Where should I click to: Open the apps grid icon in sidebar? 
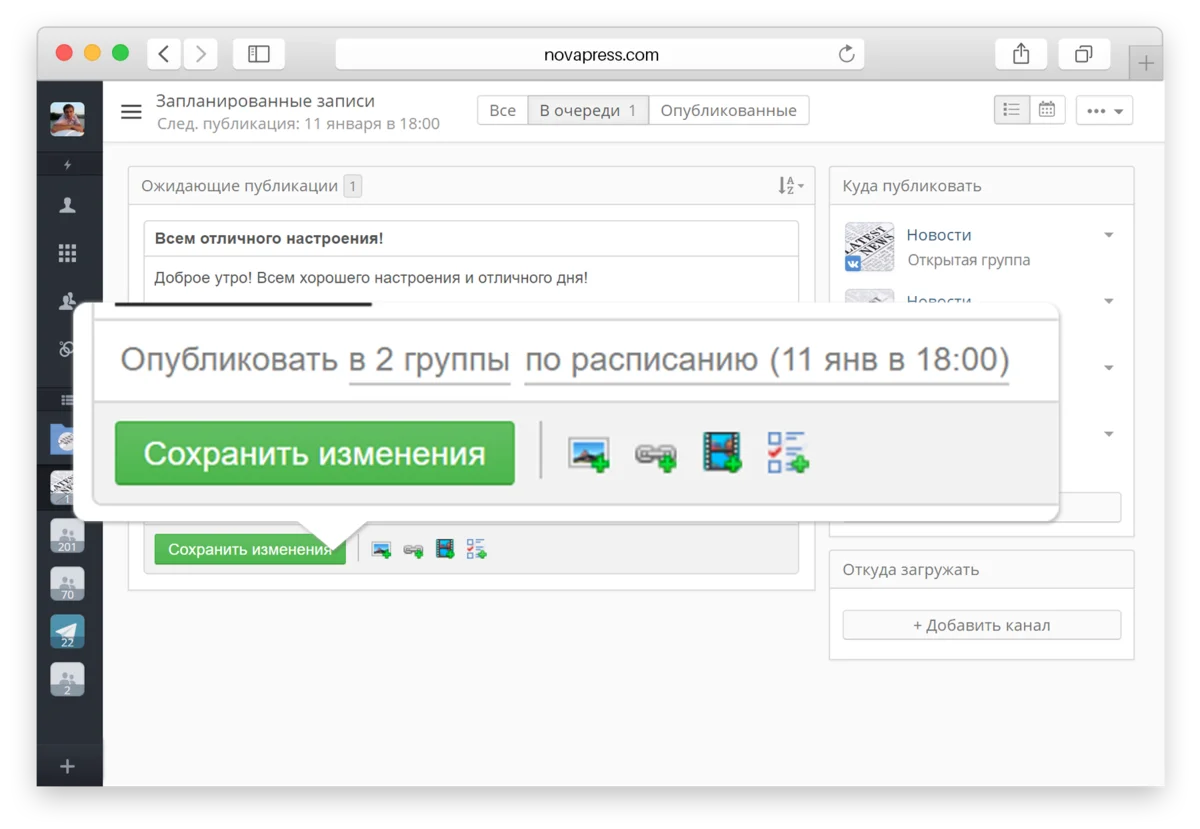(67, 253)
